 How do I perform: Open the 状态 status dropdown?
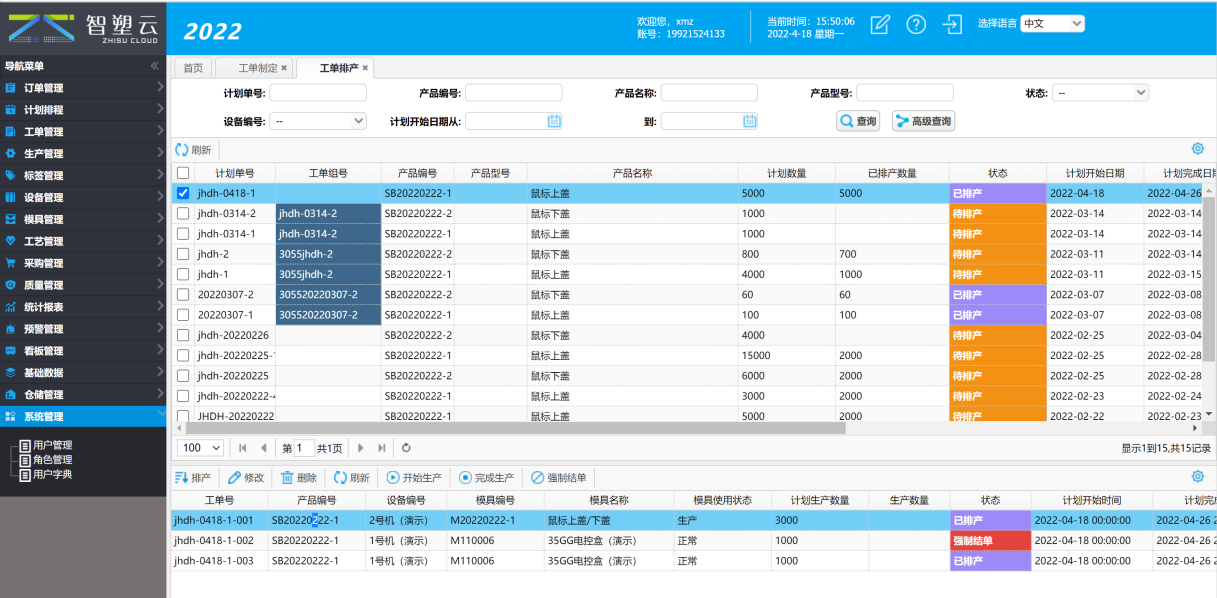1101,92
